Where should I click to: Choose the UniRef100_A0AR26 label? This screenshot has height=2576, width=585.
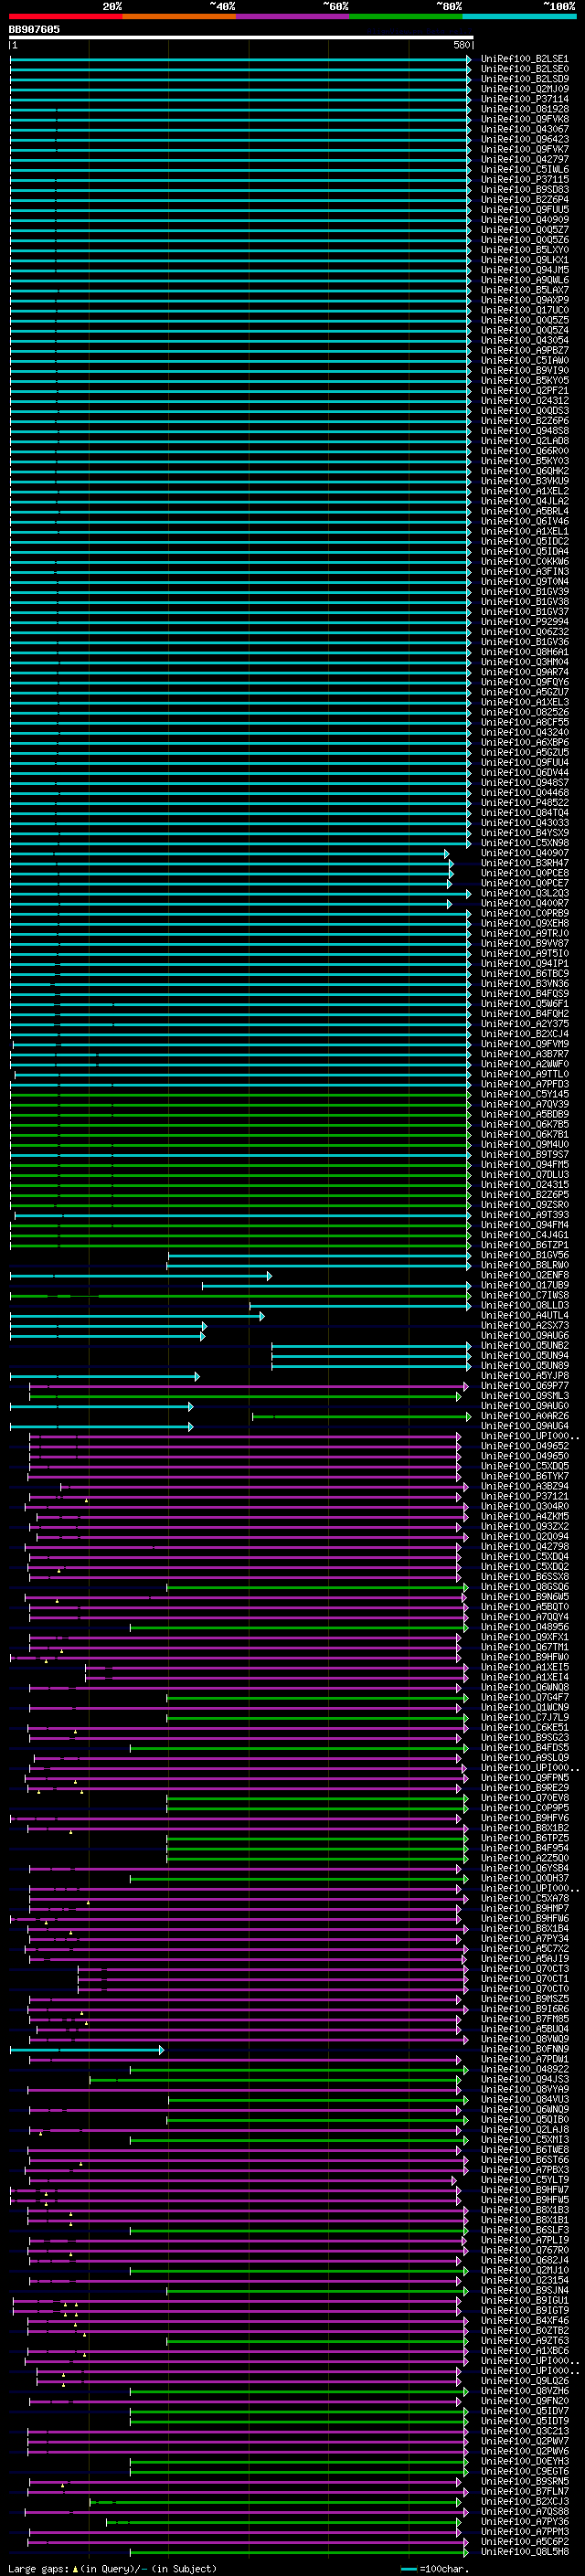pyautogui.click(x=524, y=1416)
